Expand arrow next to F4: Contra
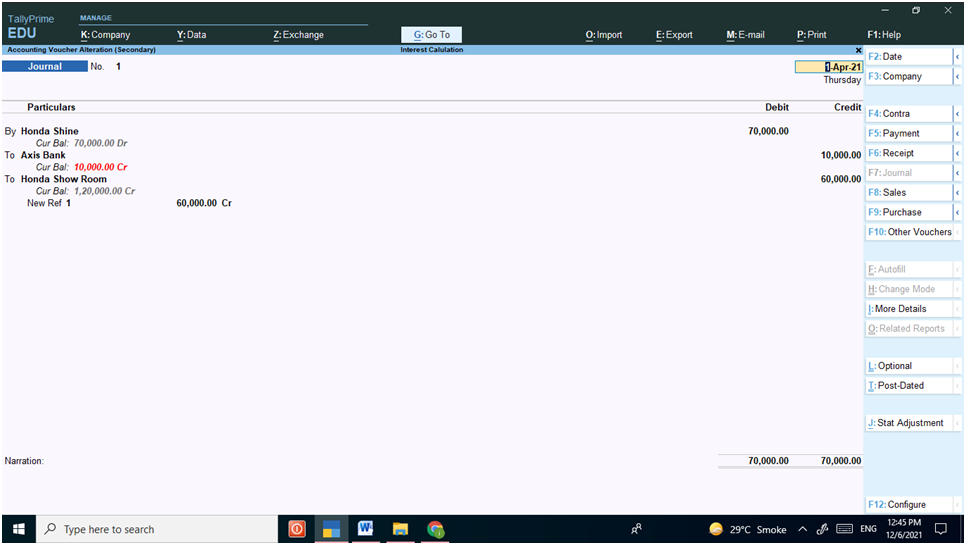 957,114
